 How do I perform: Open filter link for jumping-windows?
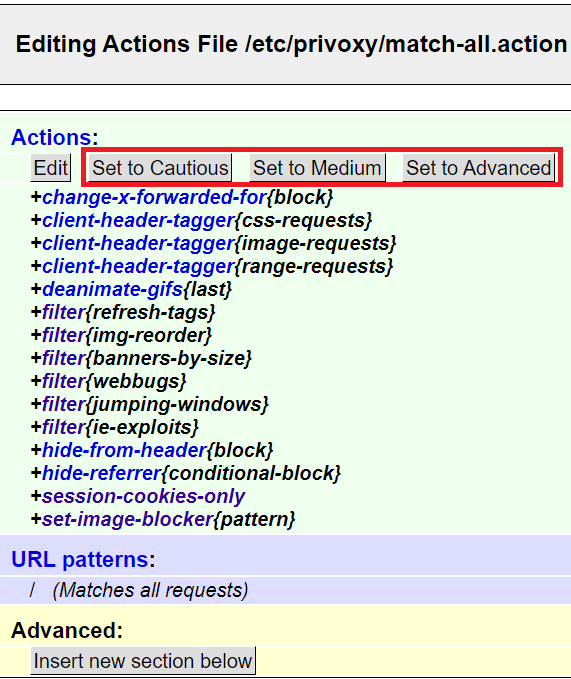tap(64, 404)
